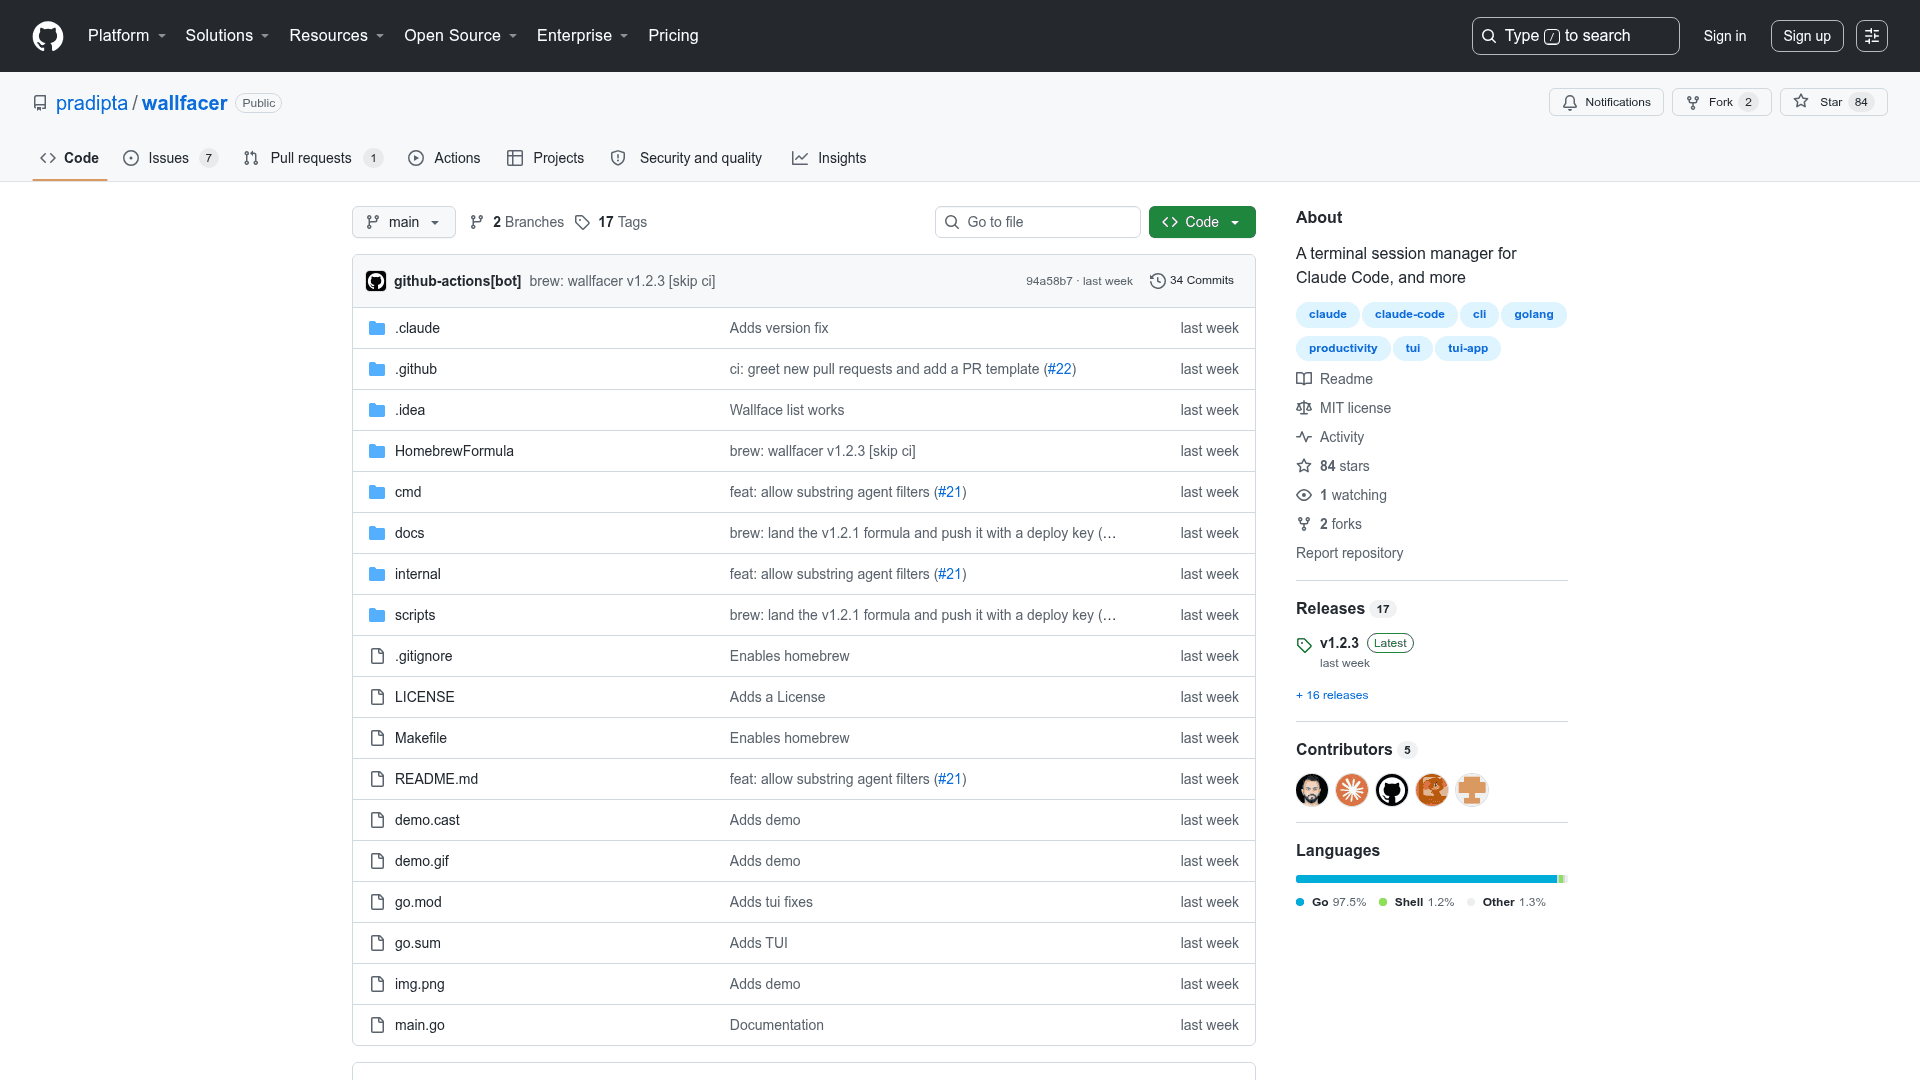Focus the Go to file search field
Viewport: 1920px width, 1080px height.
coord(1038,222)
